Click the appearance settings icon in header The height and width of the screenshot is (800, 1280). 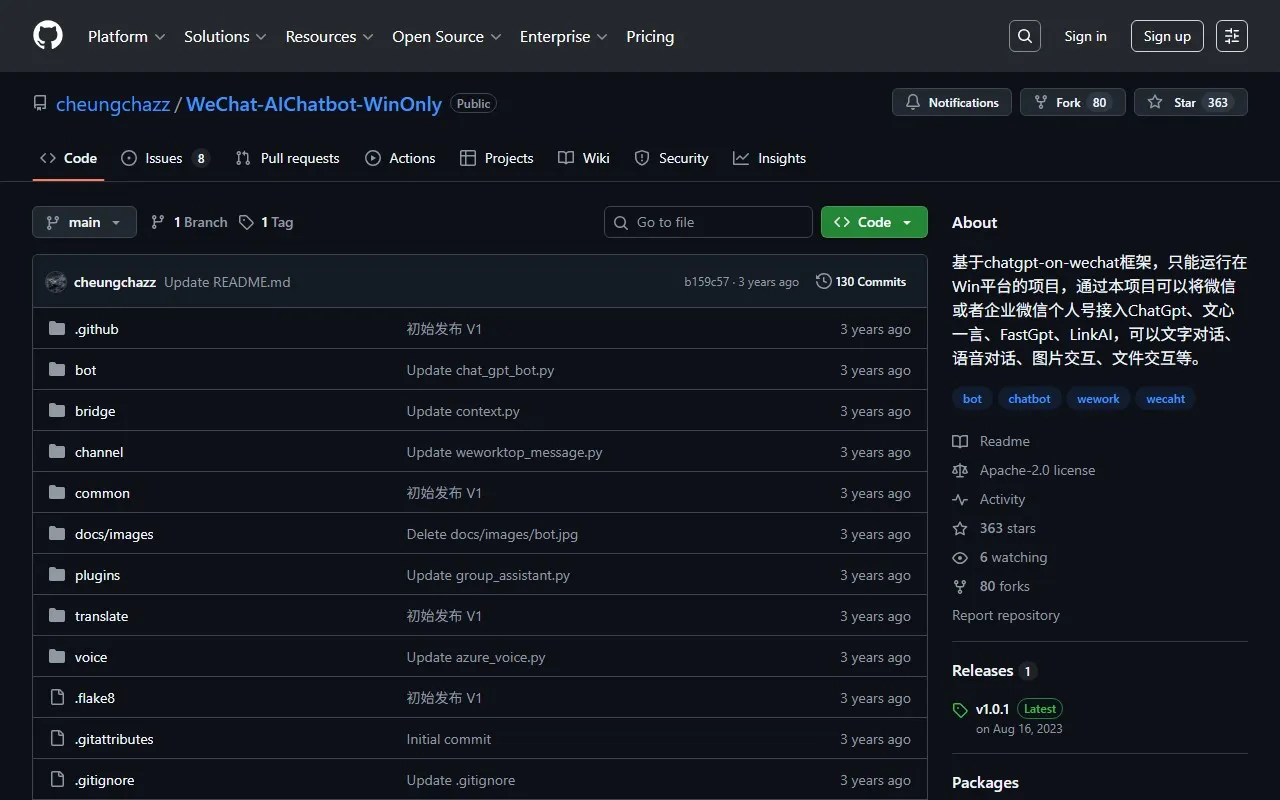(1231, 36)
